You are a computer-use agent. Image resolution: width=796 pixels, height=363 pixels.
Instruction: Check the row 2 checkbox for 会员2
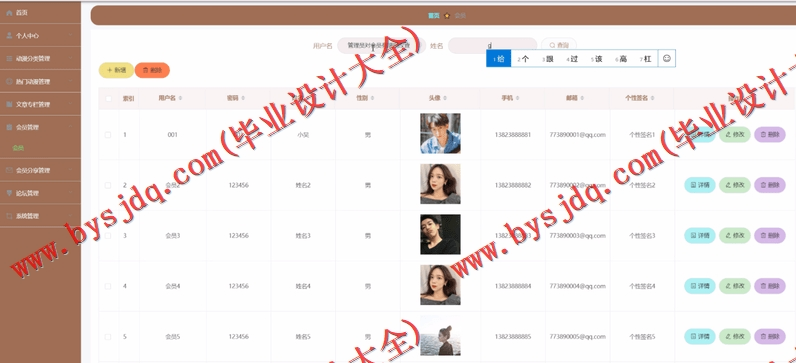pos(108,185)
